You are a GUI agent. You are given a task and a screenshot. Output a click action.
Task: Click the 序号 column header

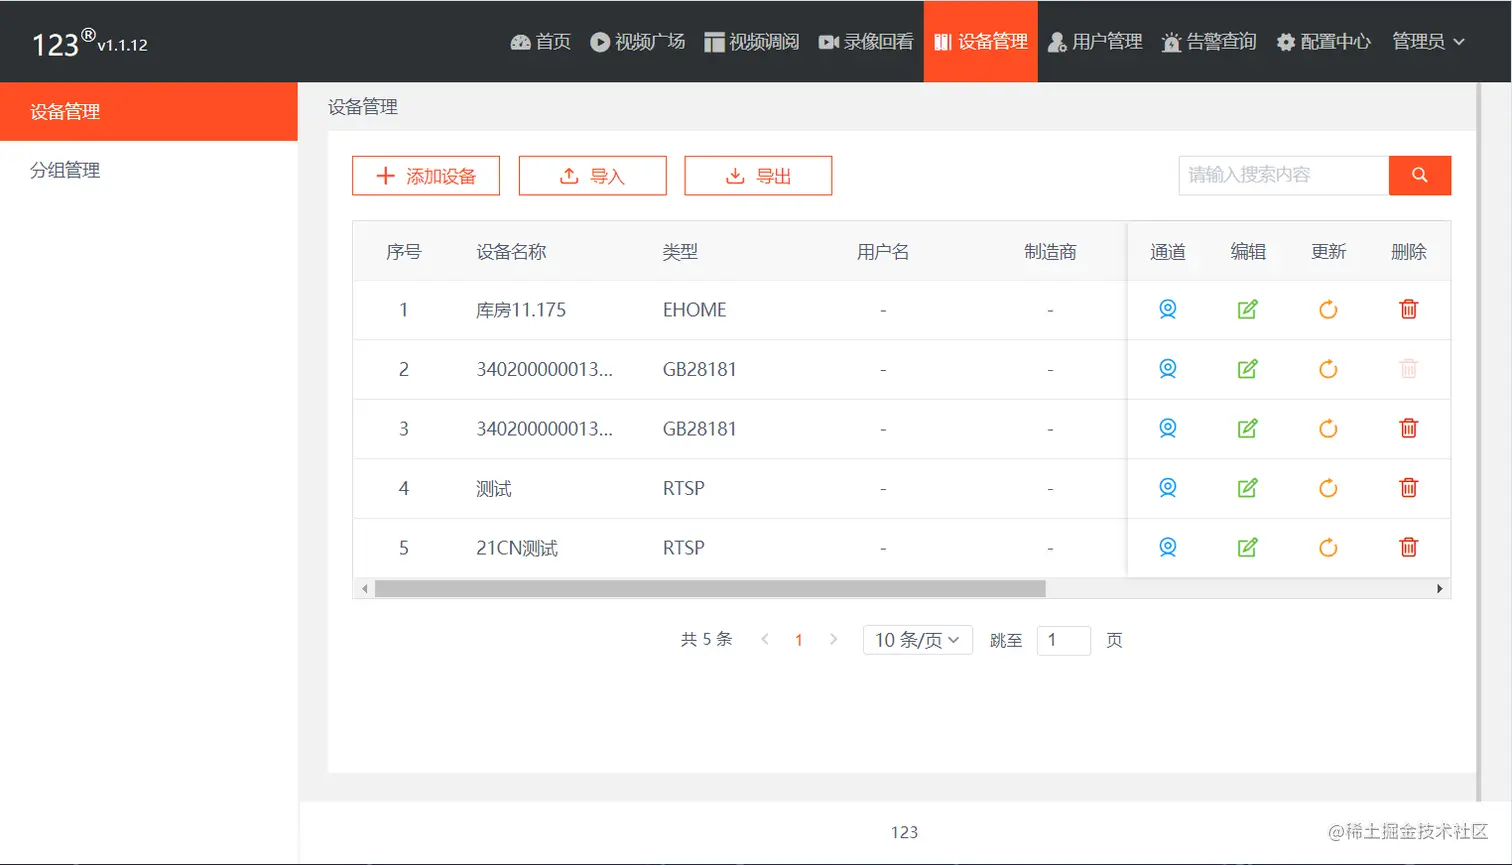(404, 252)
